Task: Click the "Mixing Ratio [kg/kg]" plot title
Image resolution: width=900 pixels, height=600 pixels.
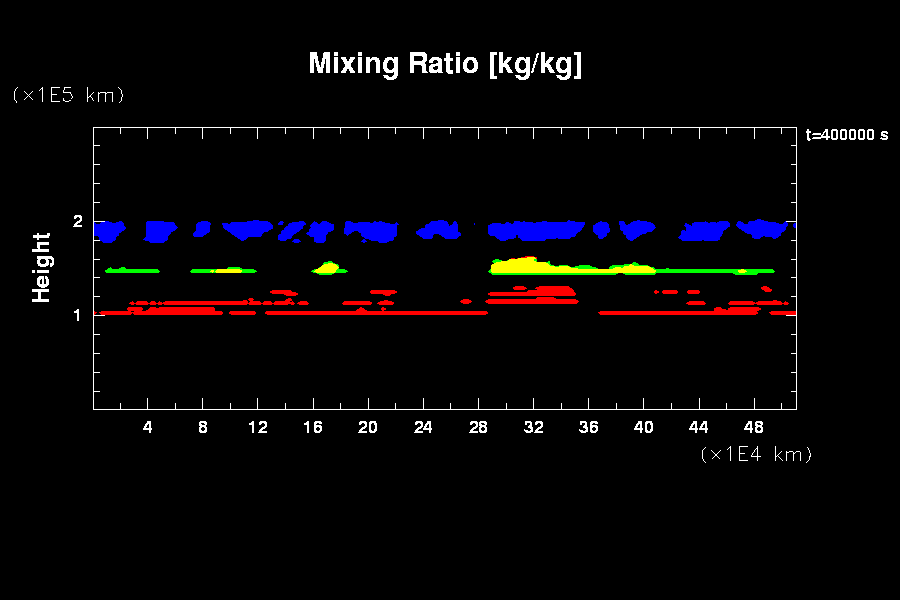Action: [445, 64]
